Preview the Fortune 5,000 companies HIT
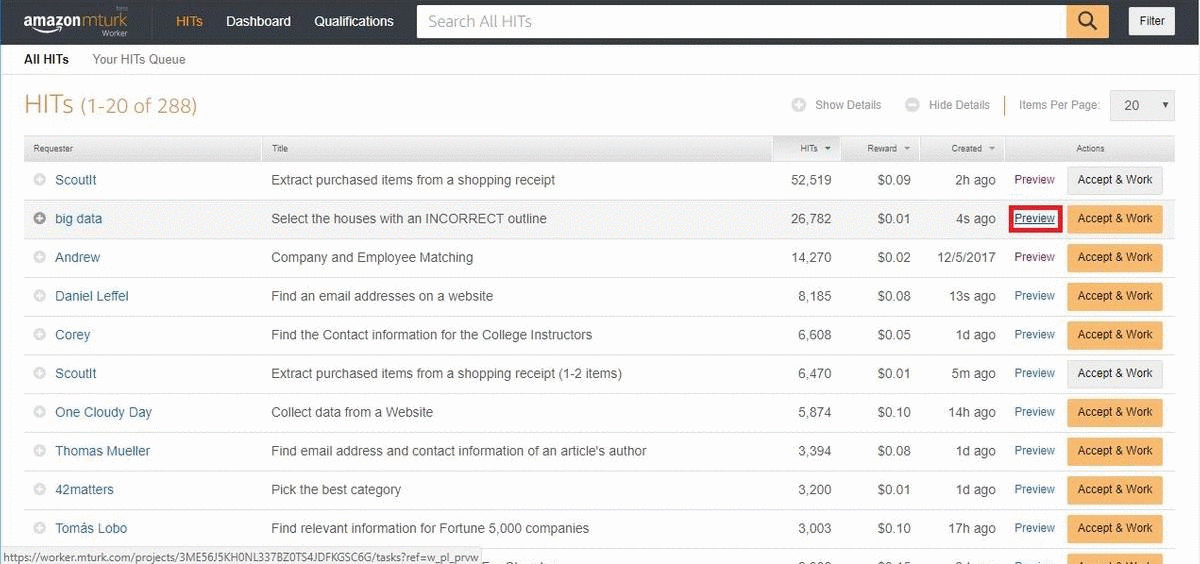The width and height of the screenshot is (1200, 564). tap(1034, 528)
